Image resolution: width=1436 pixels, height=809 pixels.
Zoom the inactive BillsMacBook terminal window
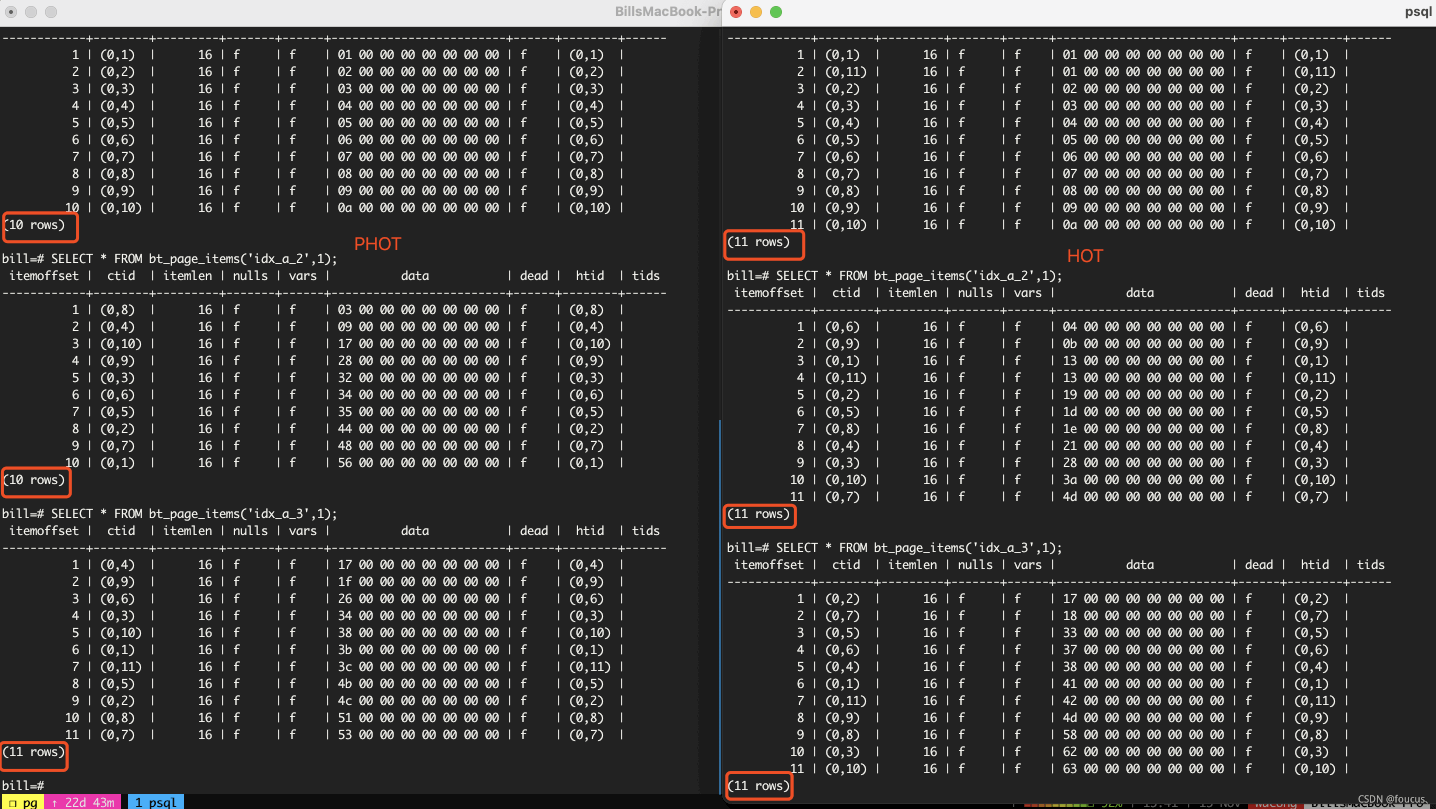[x=51, y=12]
